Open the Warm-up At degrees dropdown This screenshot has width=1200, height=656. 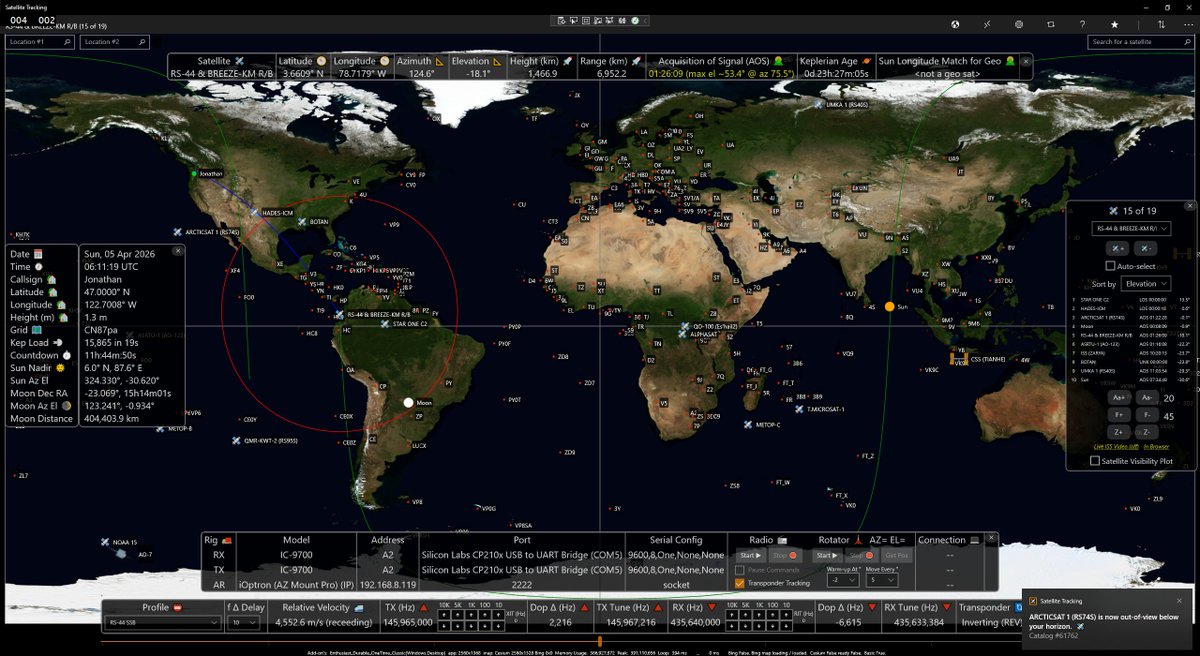coord(844,579)
